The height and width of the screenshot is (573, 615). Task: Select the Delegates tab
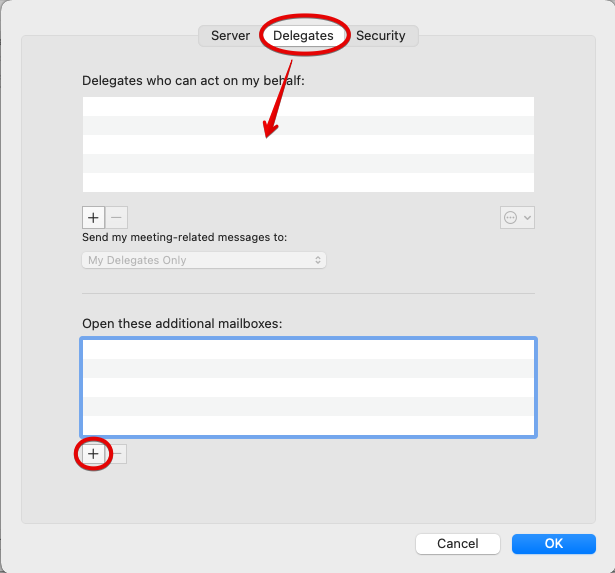[x=303, y=36]
